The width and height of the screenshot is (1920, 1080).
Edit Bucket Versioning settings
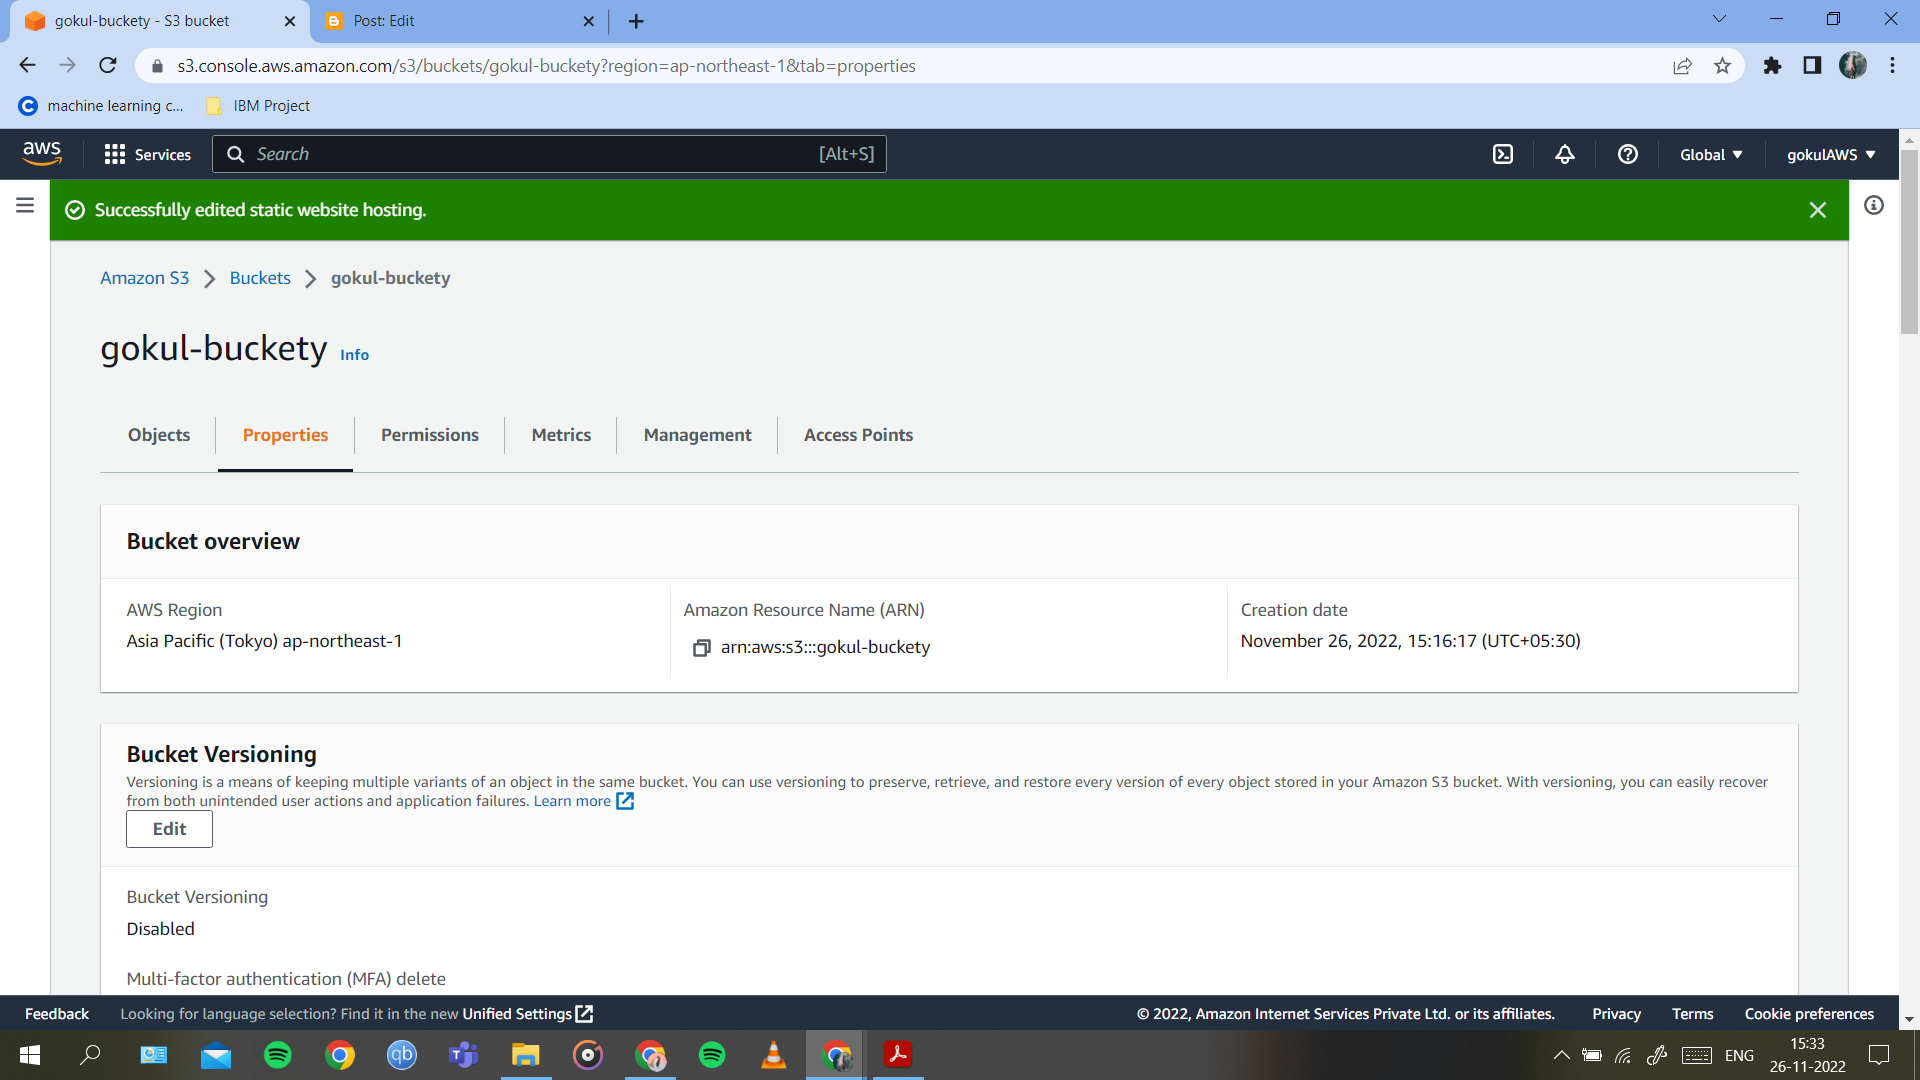pyautogui.click(x=169, y=829)
